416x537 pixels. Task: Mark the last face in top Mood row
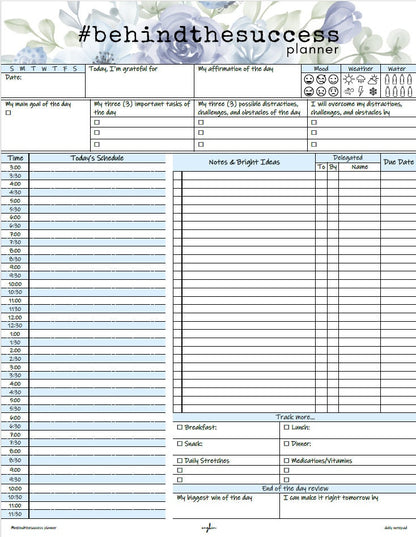point(333,79)
